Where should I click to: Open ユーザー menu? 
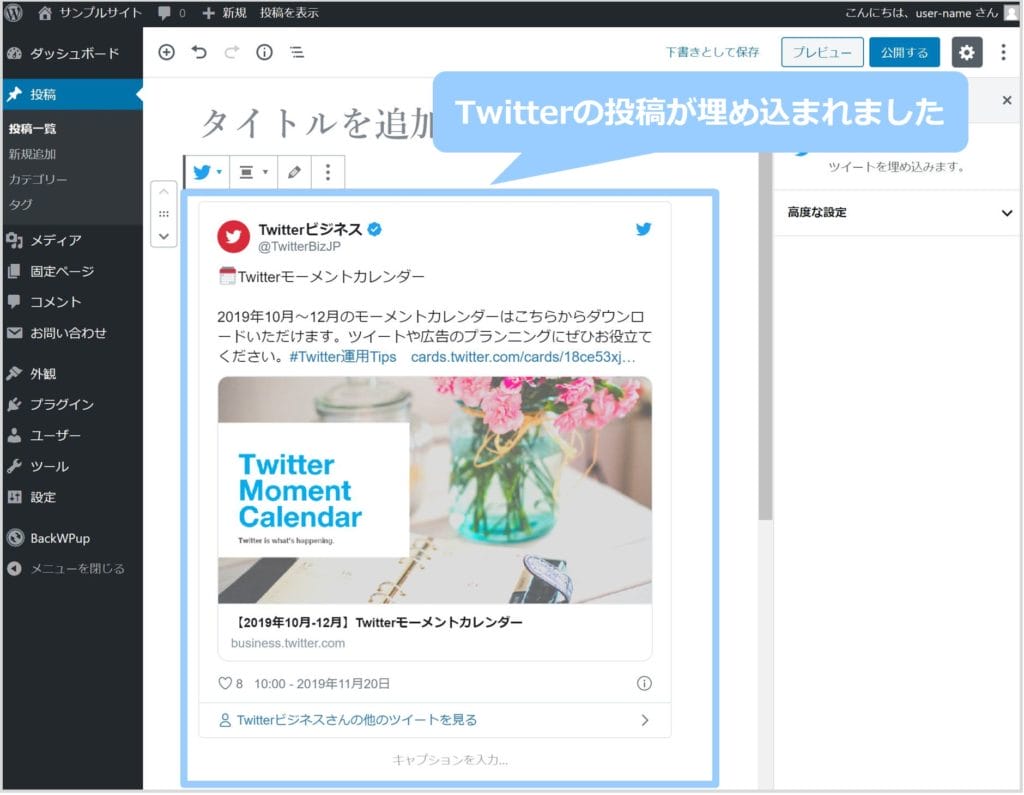pos(72,435)
